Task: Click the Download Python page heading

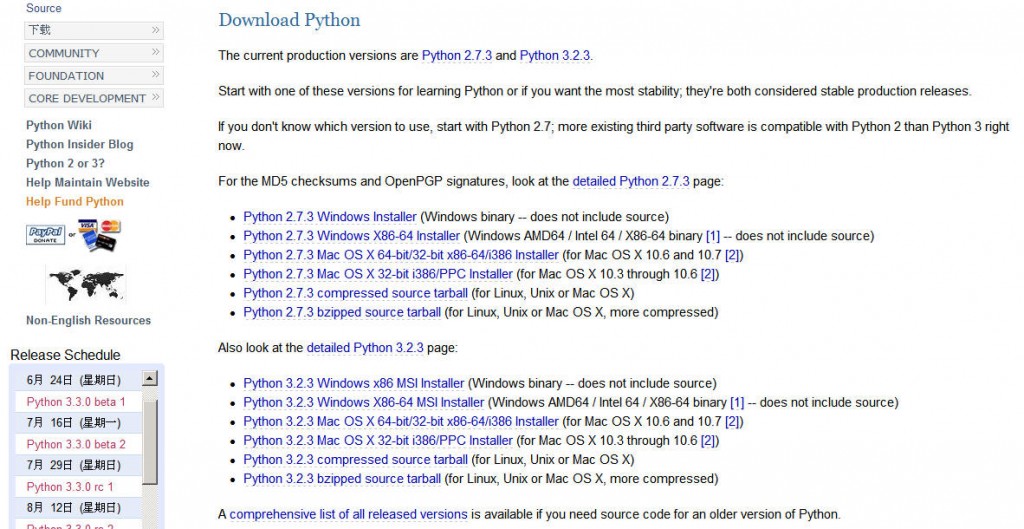Action: pos(289,20)
